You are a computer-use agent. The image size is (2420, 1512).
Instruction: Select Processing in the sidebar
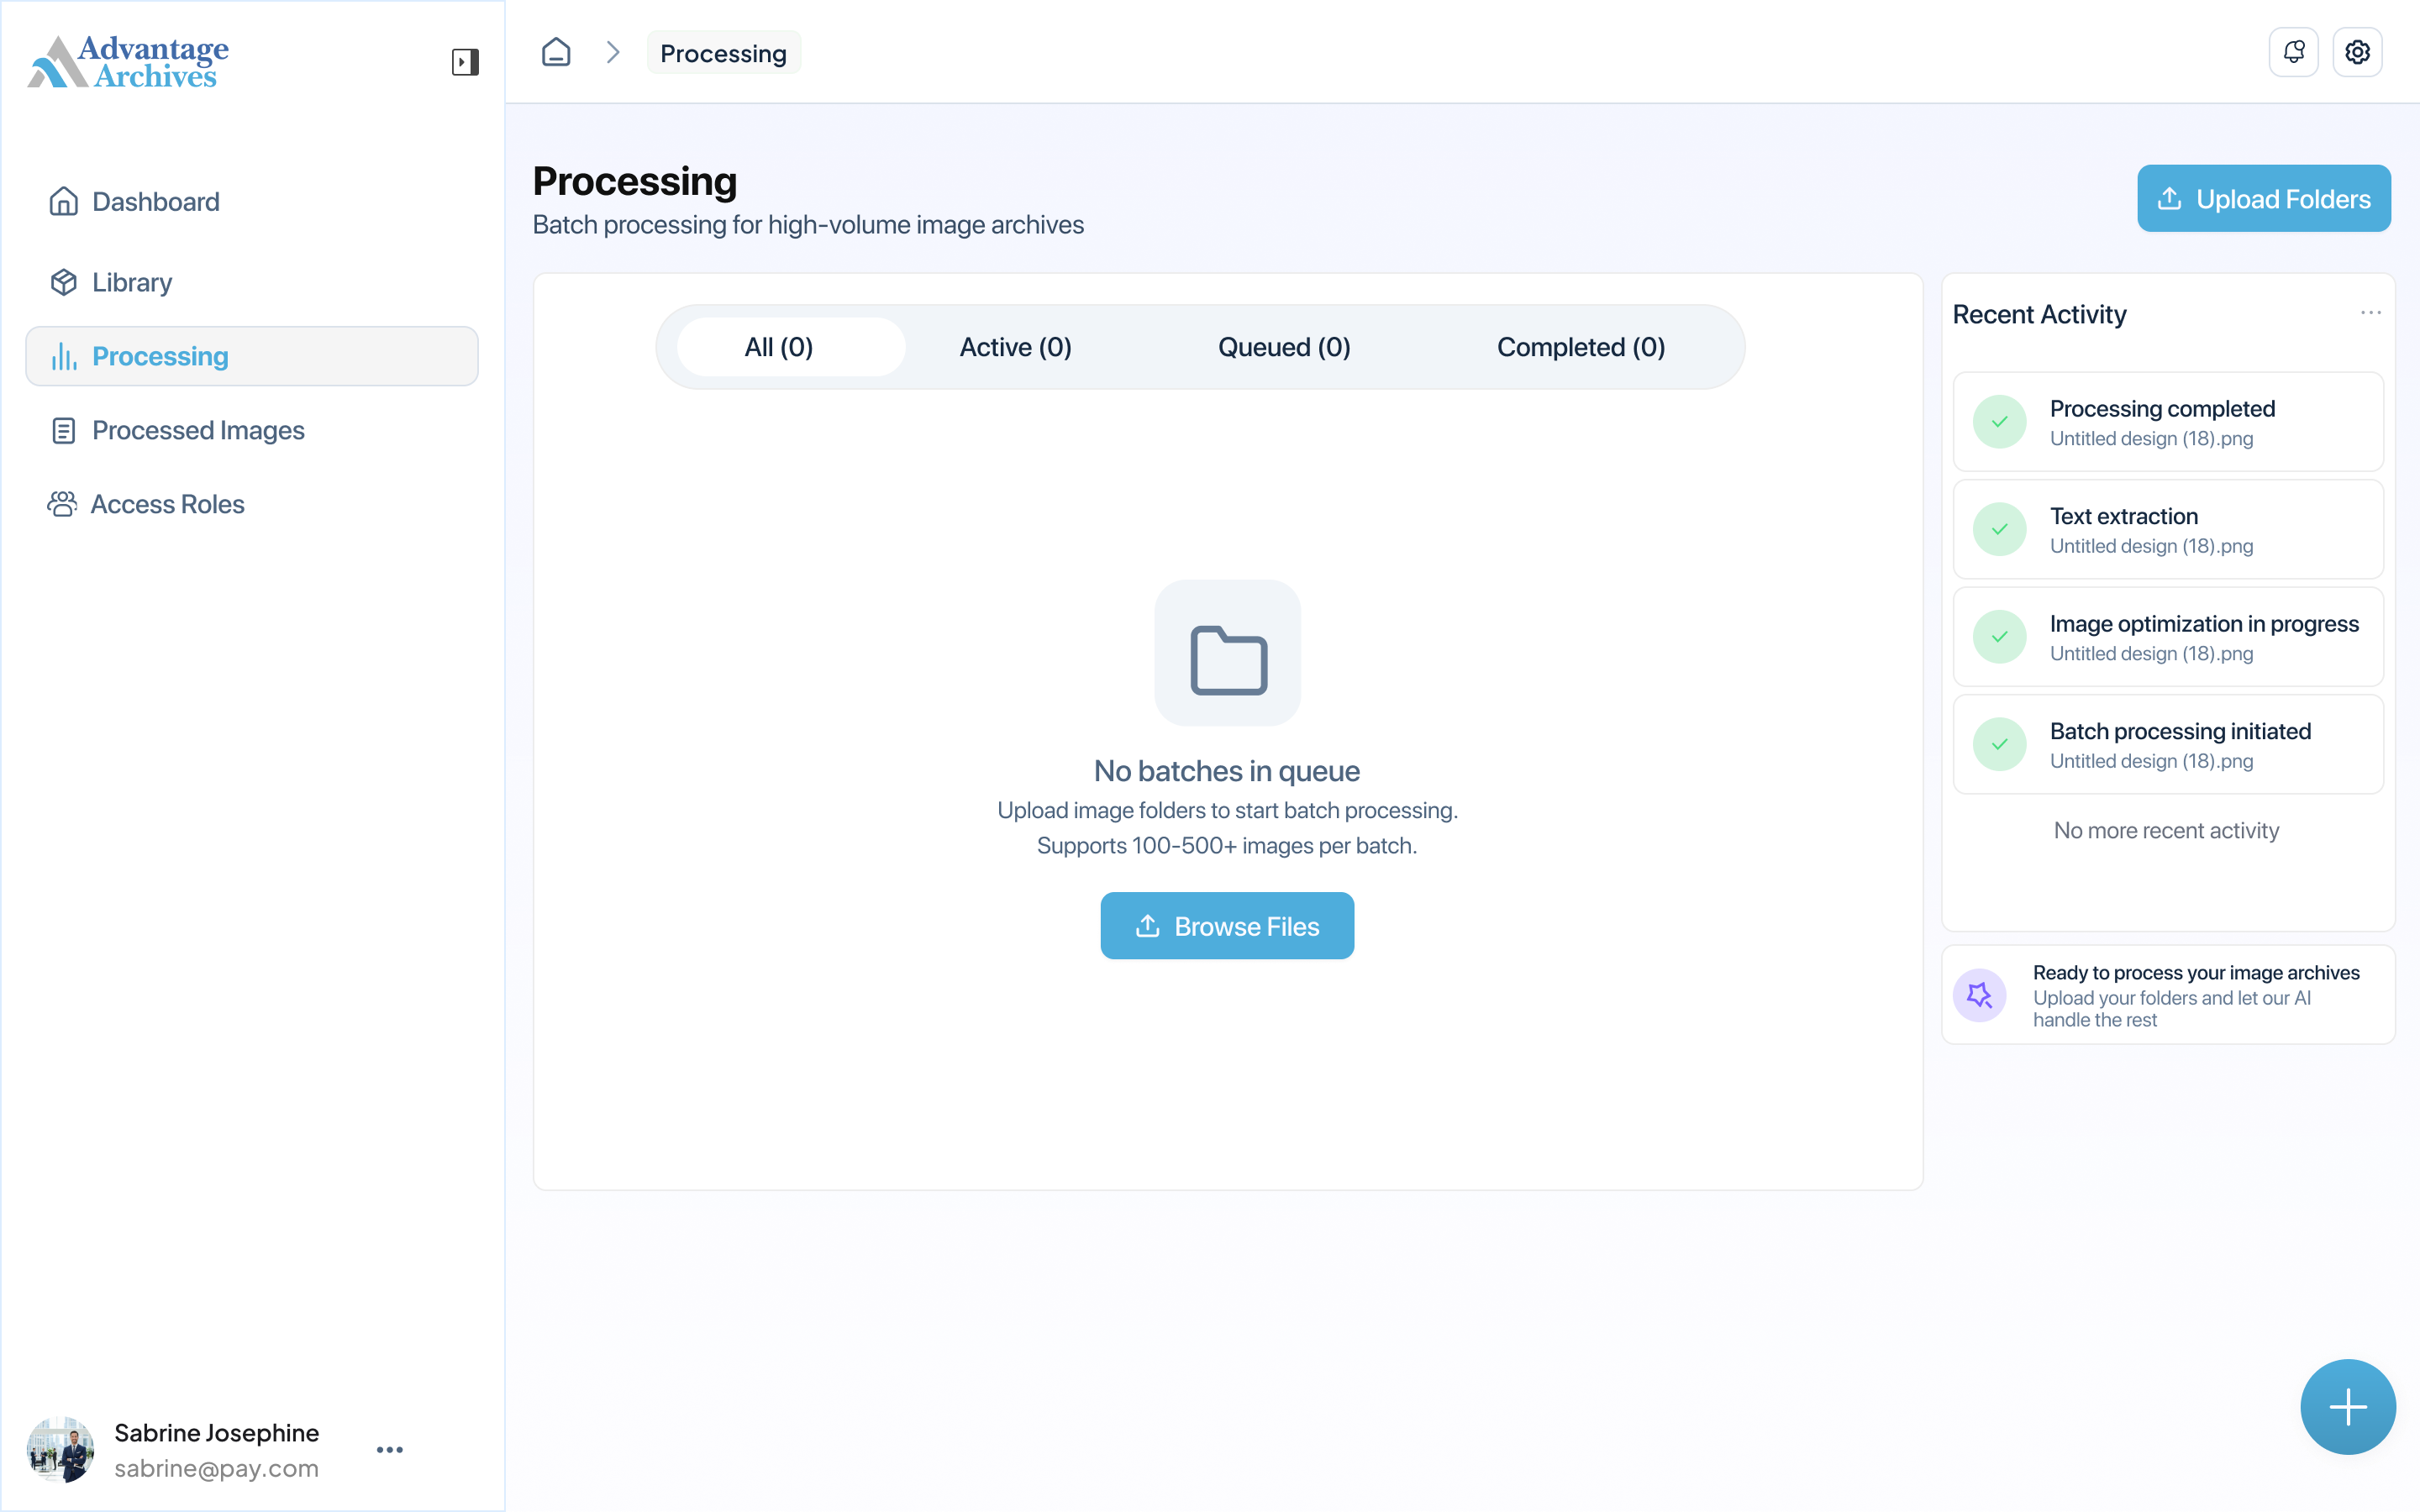(252, 356)
